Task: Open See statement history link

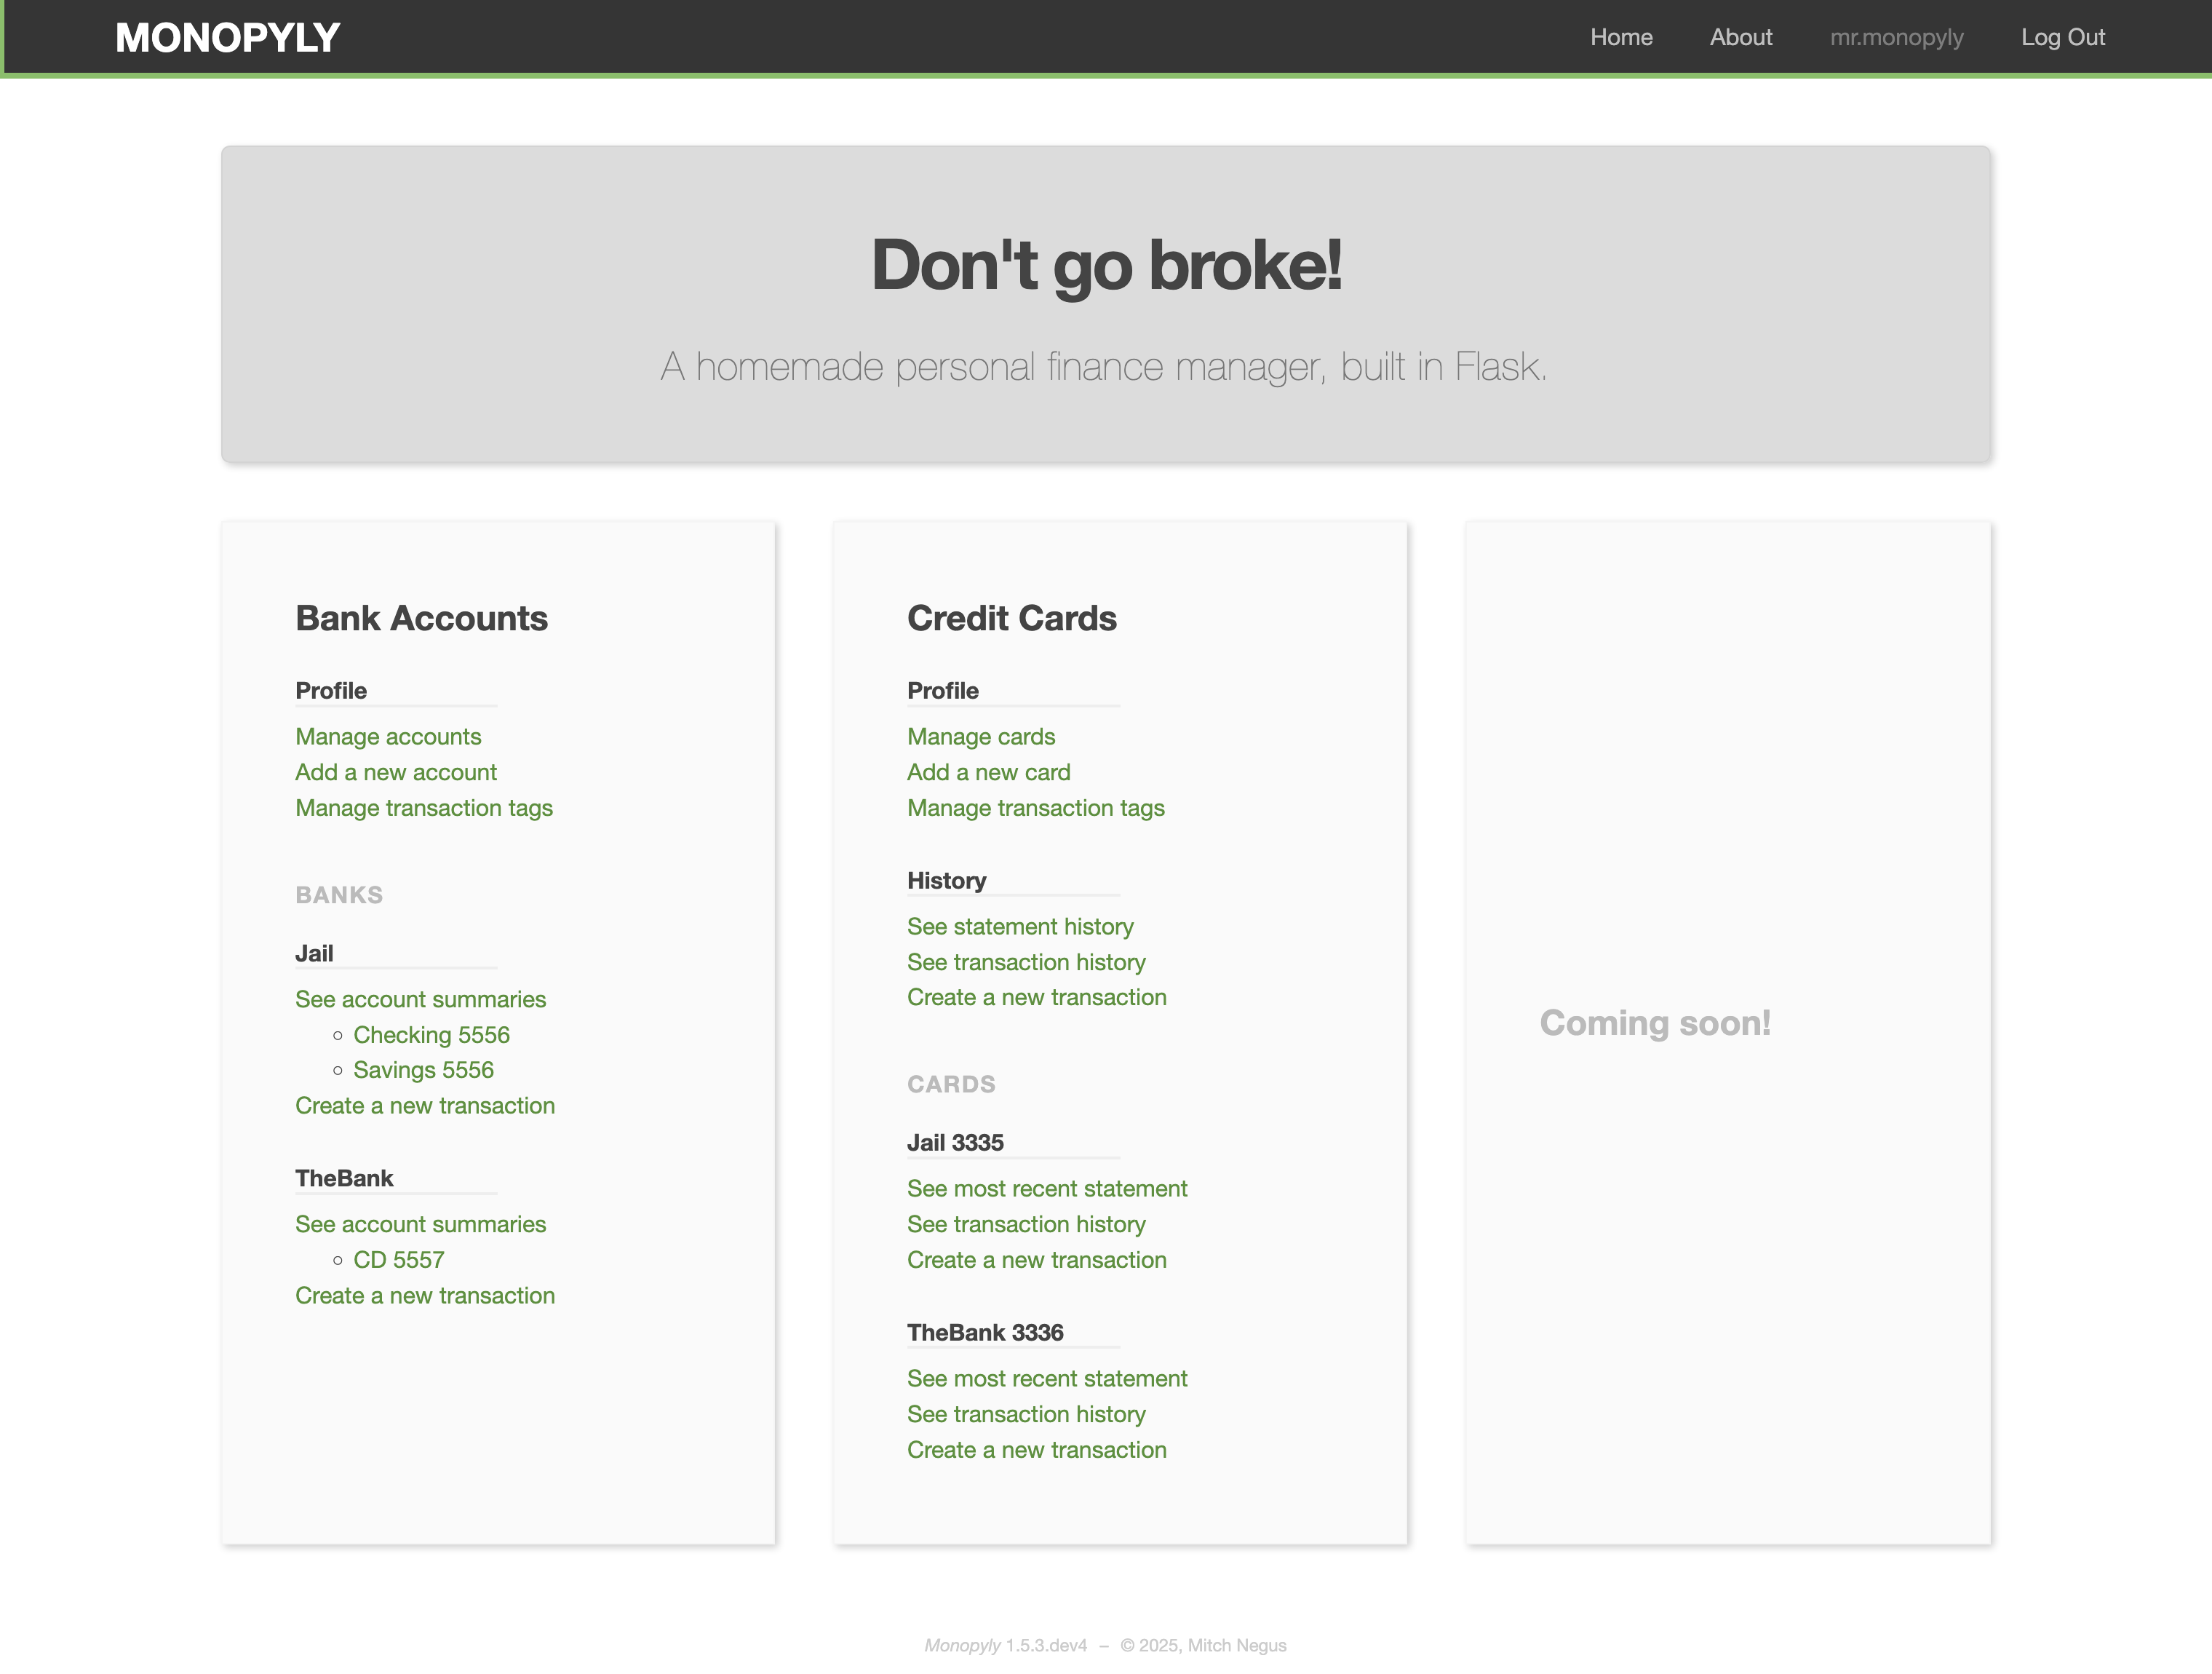Action: 1019,927
